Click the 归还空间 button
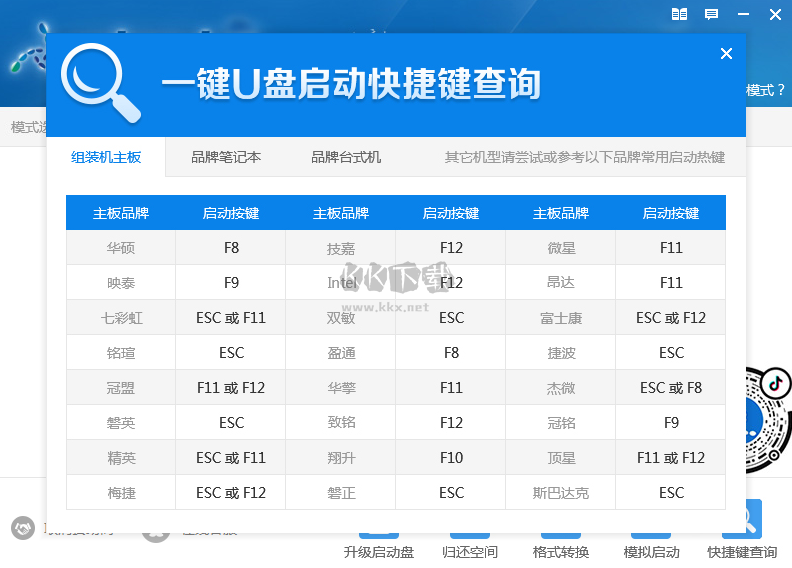Image resolution: width=792 pixels, height=568 pixels. [x=470, y=552]
